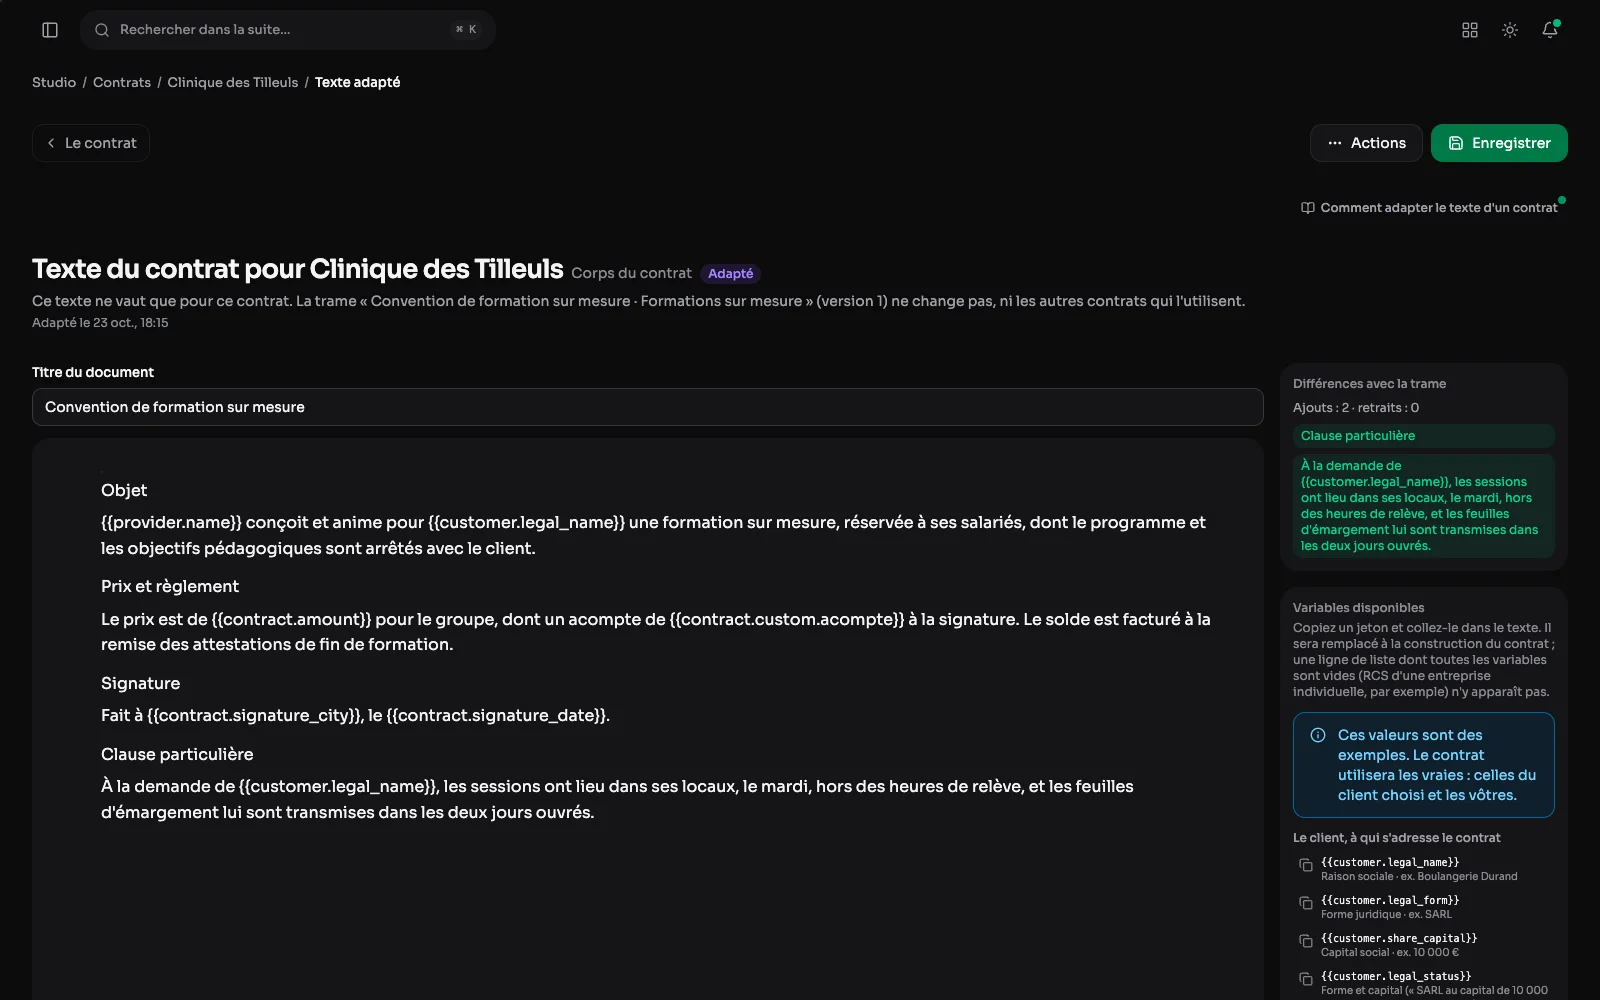Image resolution: width=1600 pixels, height=1000 pixels.
Task: Navigate to Studio breadcrumb
Action: (54, 82)
